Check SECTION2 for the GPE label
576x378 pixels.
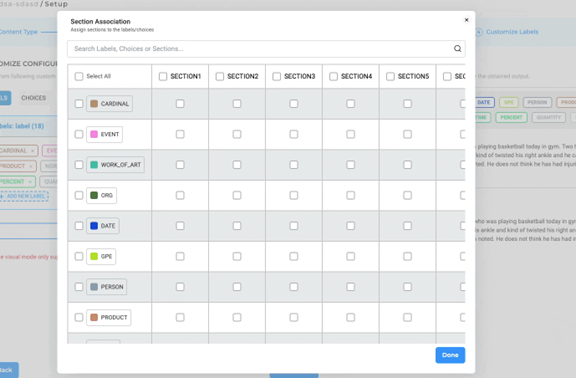click(237, 256)
